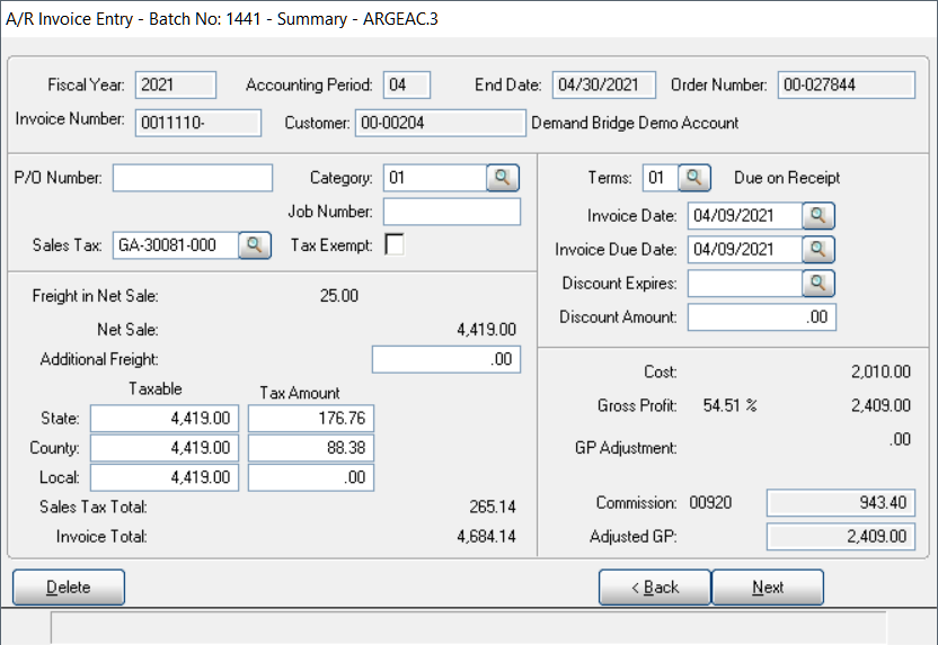Click the A/R Invoice Entry title bar
Viewport: 938px width, 645px height.
(469, 19)
